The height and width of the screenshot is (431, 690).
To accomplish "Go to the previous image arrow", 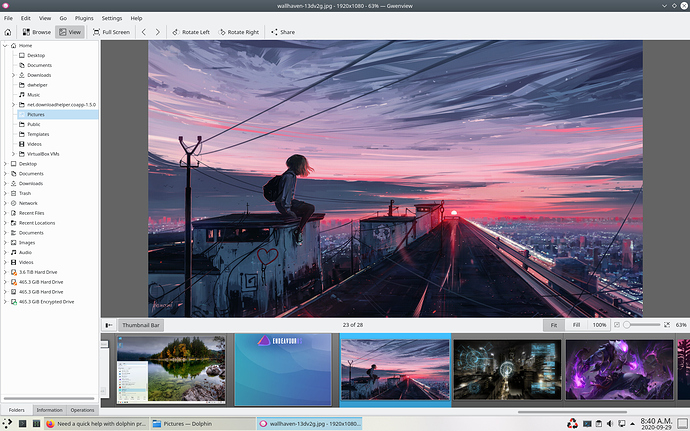I will tap(144, 32).
